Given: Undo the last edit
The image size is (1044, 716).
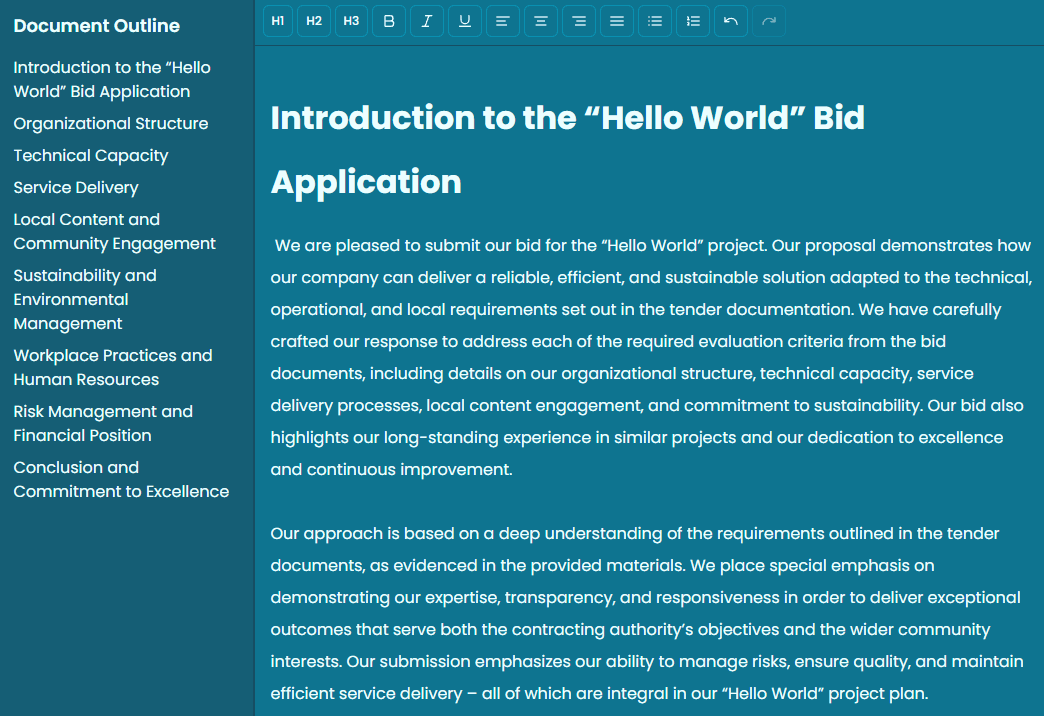Looking at the screenshot, I should tap(730, 20).
